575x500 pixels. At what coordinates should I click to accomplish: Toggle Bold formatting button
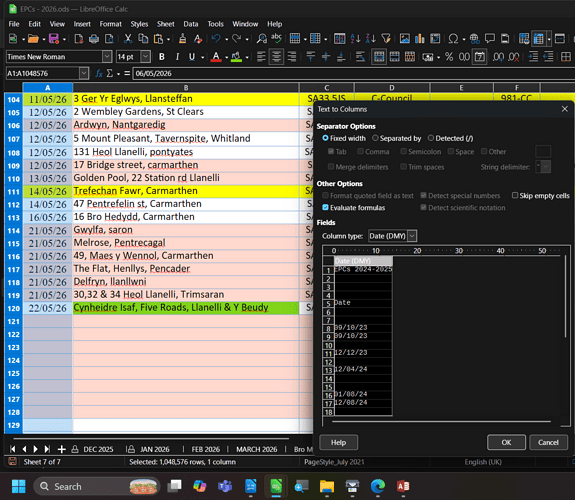click(162, 57)
